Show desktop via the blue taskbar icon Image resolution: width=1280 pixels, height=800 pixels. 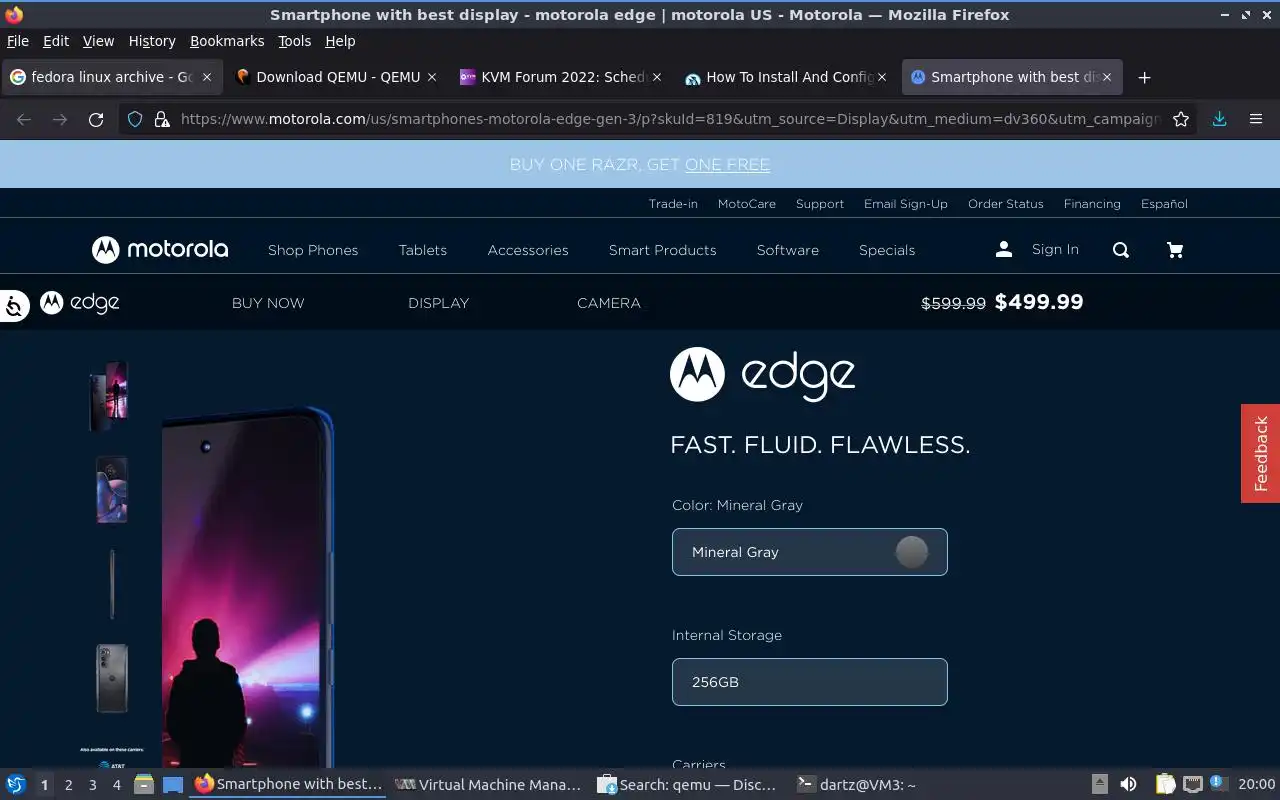[173, 785]
